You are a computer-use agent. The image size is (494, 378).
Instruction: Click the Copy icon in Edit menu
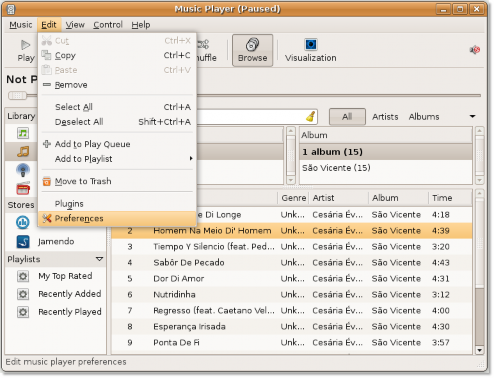[x=47, y=55]
